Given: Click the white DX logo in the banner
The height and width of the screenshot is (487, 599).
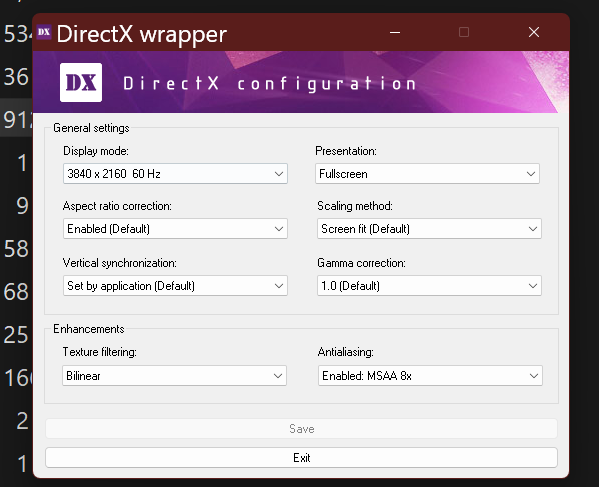Looking at the screenshot, I should tap(81, 83).
